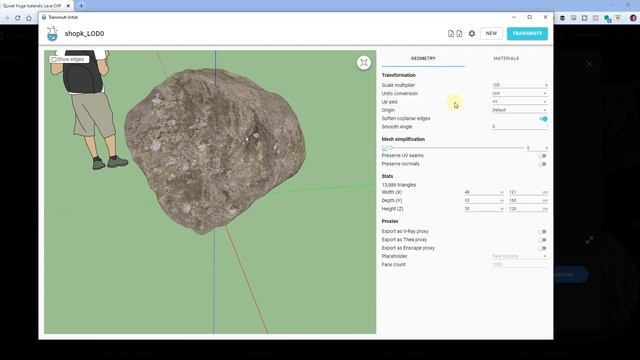The image size is (640, 360).
Task: Minimize the Transmutr Artist window
Action: (x=514, y=17)
